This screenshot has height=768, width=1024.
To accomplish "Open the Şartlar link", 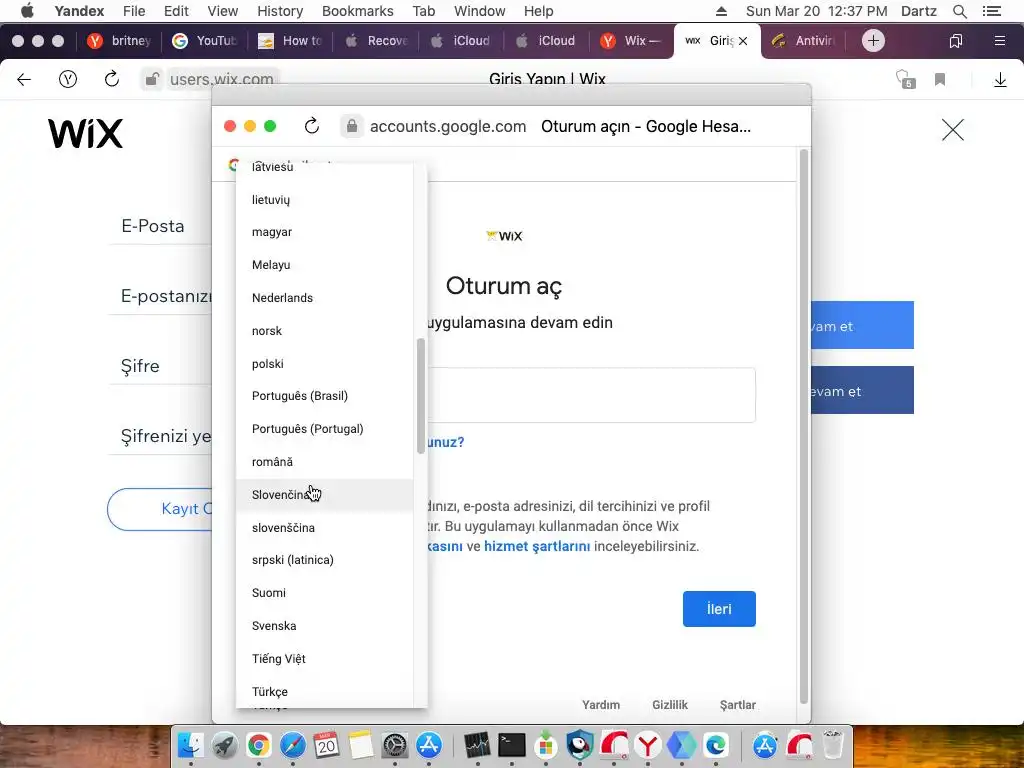I will point(737,705).
